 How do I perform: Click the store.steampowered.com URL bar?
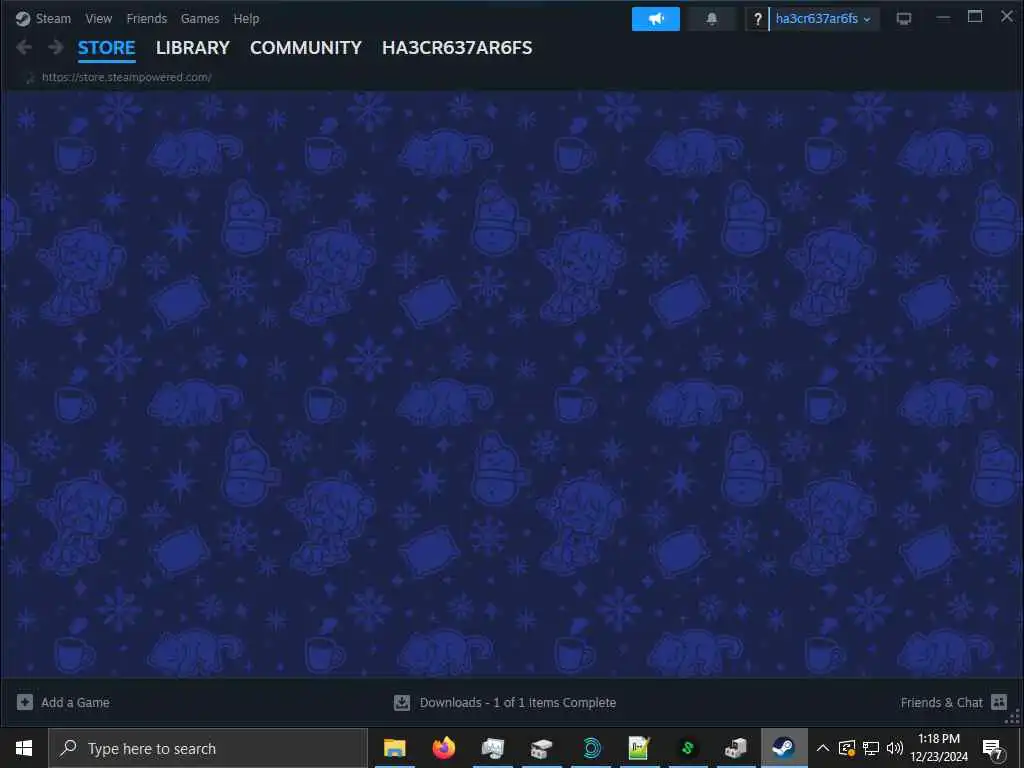(x=126, y=77)
